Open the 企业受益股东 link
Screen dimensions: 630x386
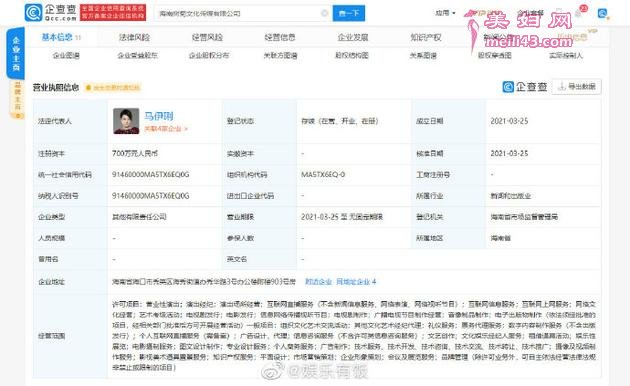point(137,55)
